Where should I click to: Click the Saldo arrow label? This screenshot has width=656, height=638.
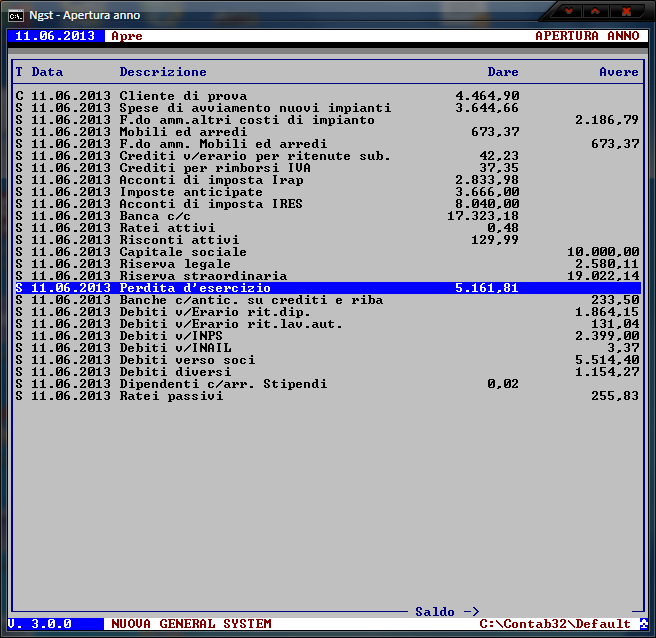pyautogui.click(x=447, y=611)
